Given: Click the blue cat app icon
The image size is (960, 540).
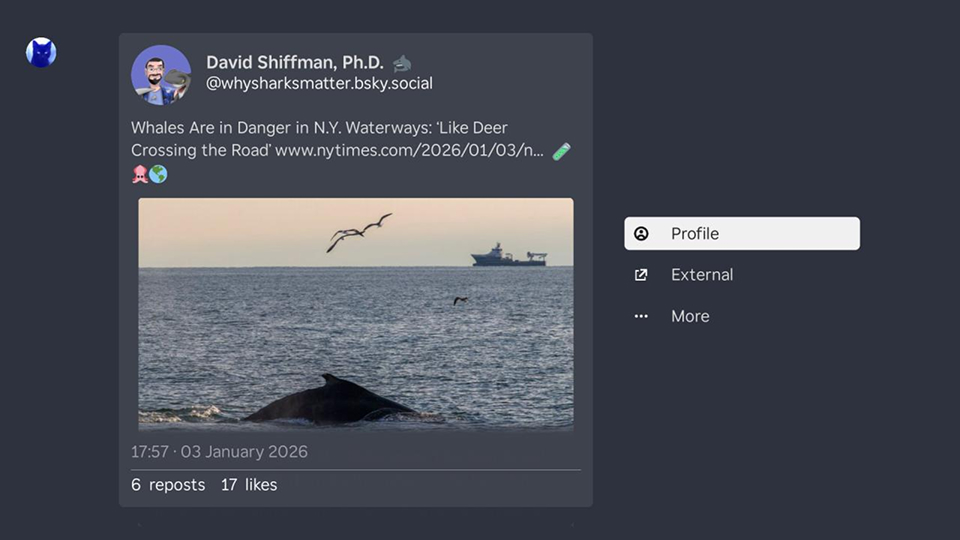Looking at the screenshot, I should (41, 53).
